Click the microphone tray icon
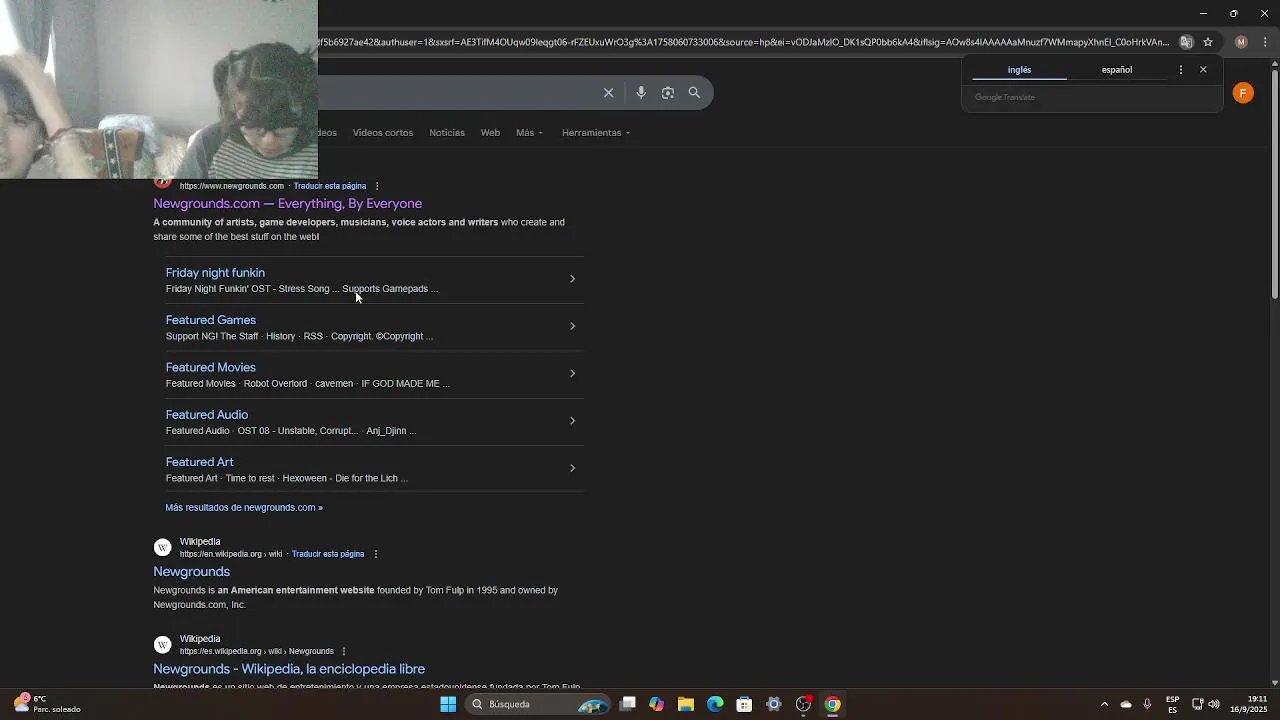 click(1147, 704)
